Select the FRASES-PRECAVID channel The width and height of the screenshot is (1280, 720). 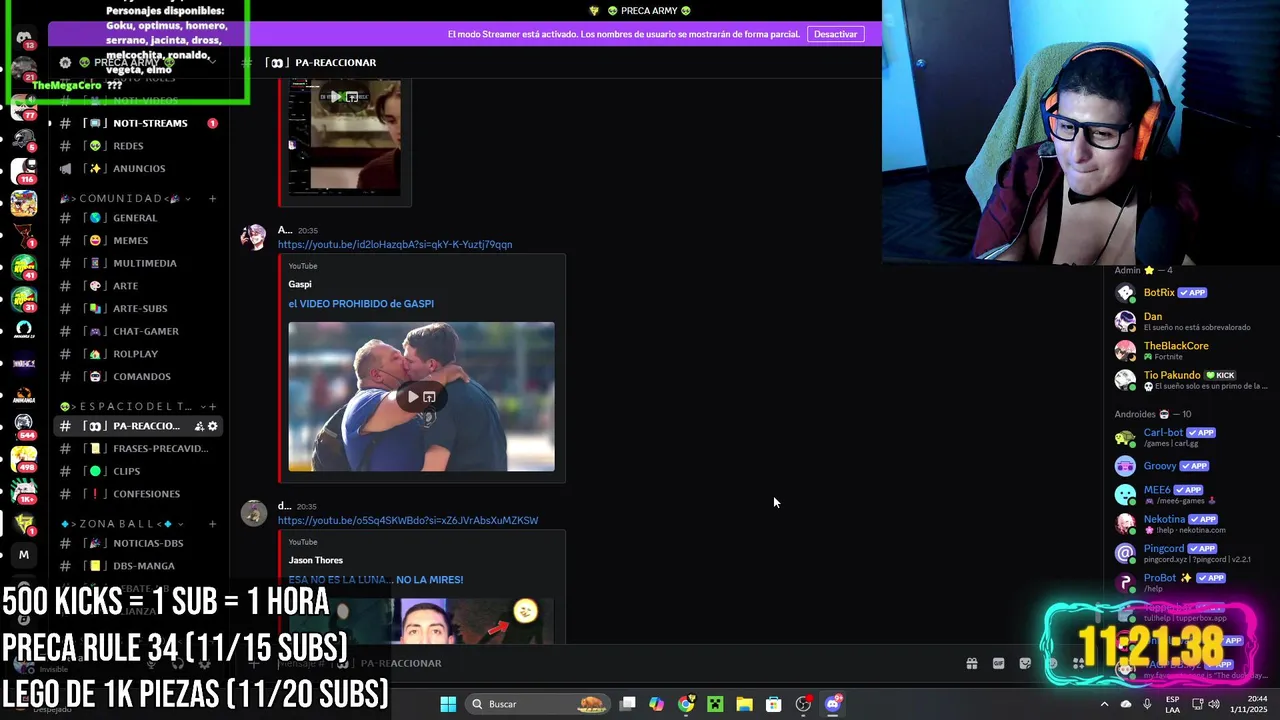pos(138,449)
